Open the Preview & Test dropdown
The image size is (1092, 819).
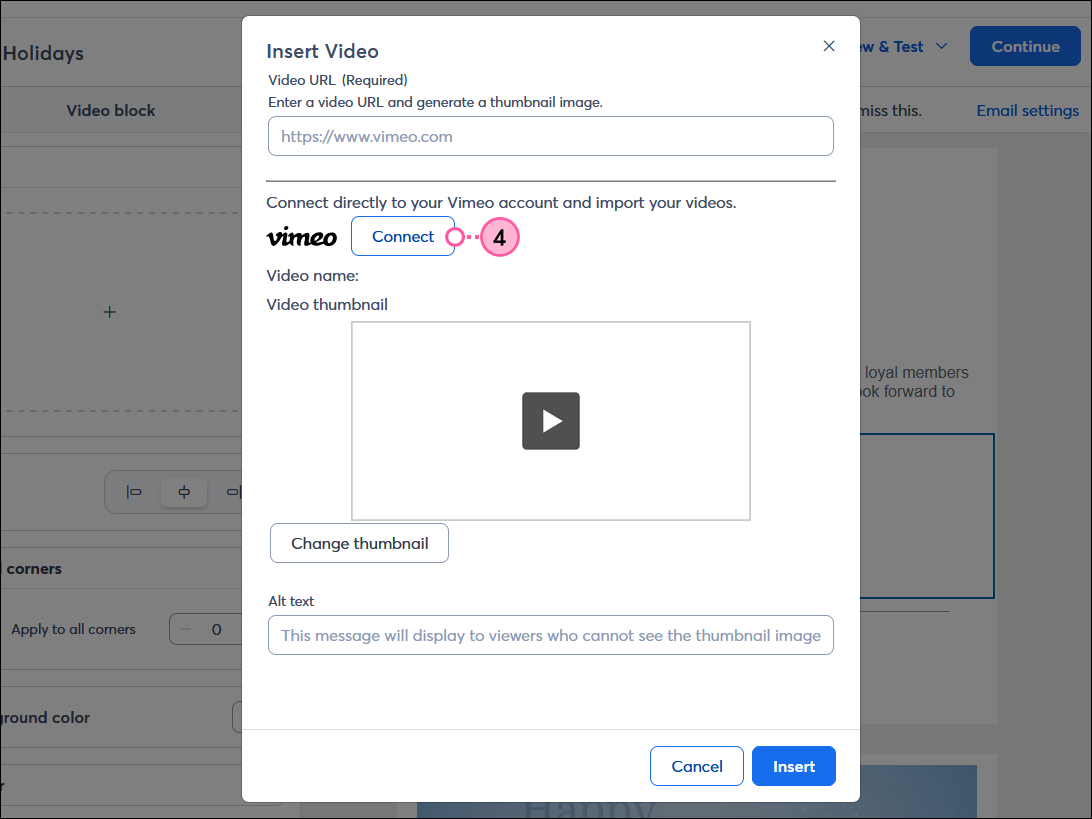tap(898, 46)
